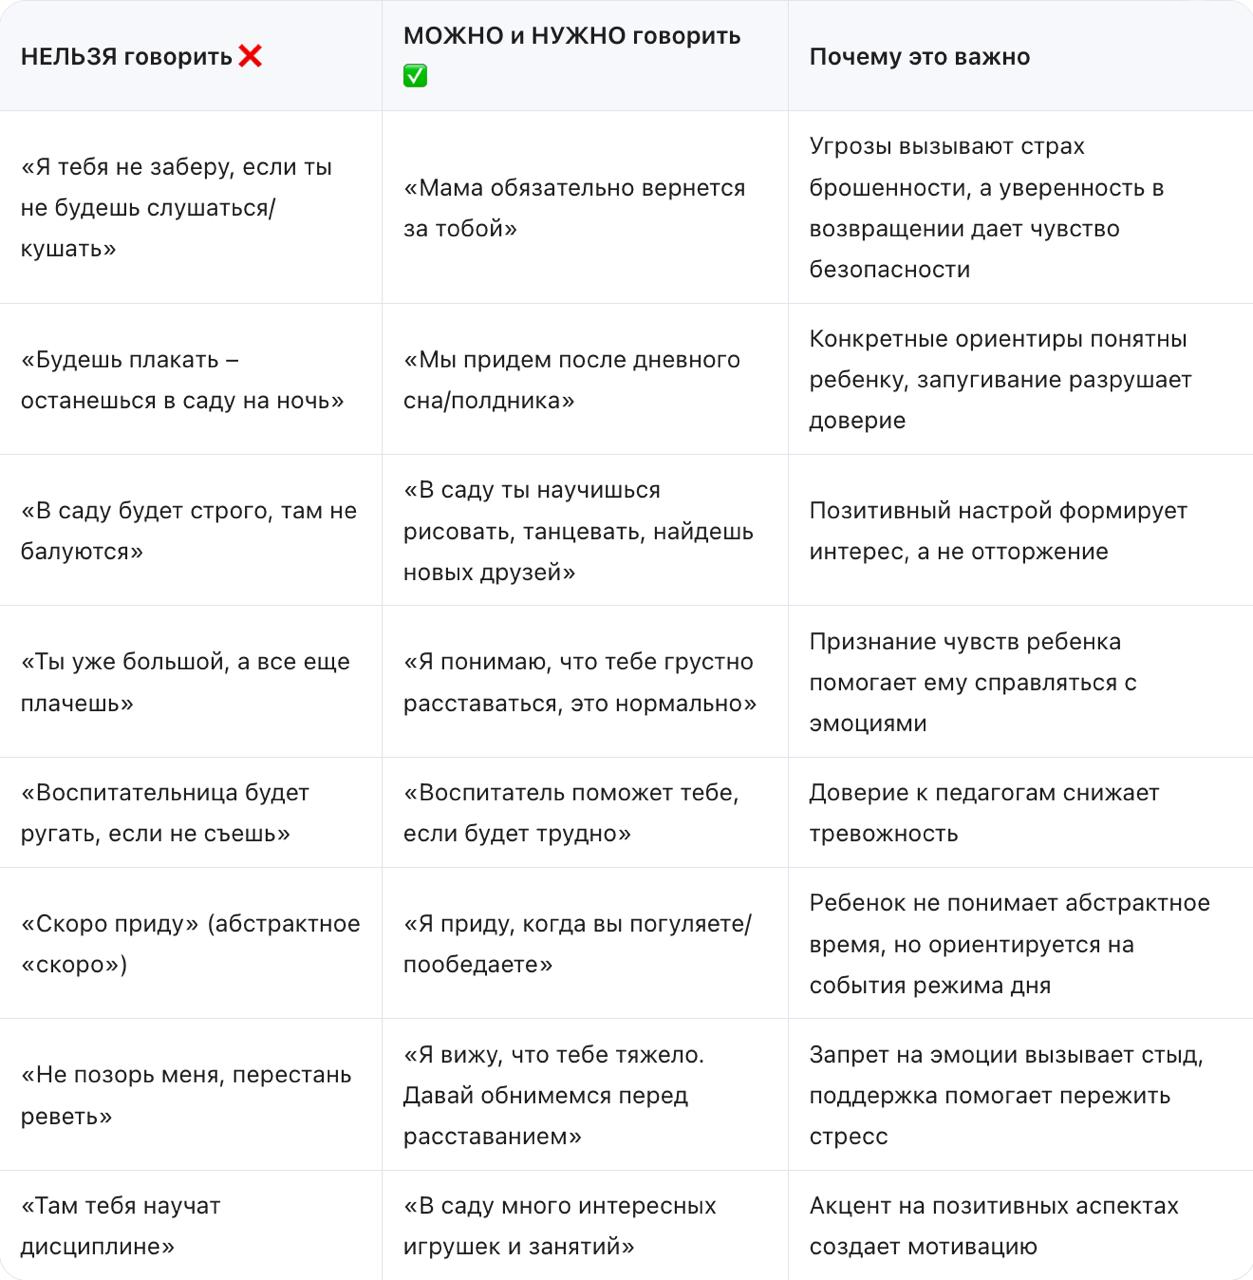Select cell «Доверие к педагогам снижает тревожность»

coord(1020,813)
